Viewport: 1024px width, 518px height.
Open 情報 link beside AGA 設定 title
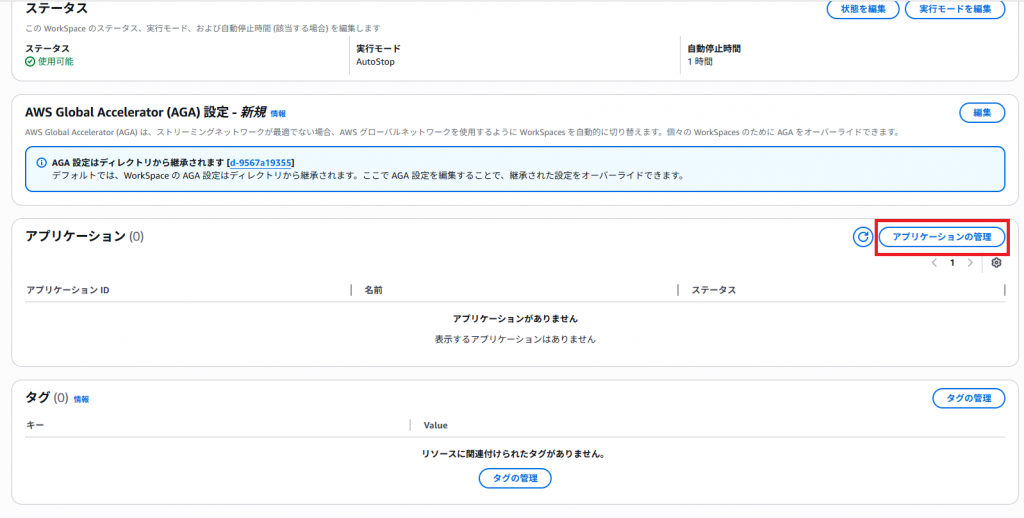[x=278, y=114]
